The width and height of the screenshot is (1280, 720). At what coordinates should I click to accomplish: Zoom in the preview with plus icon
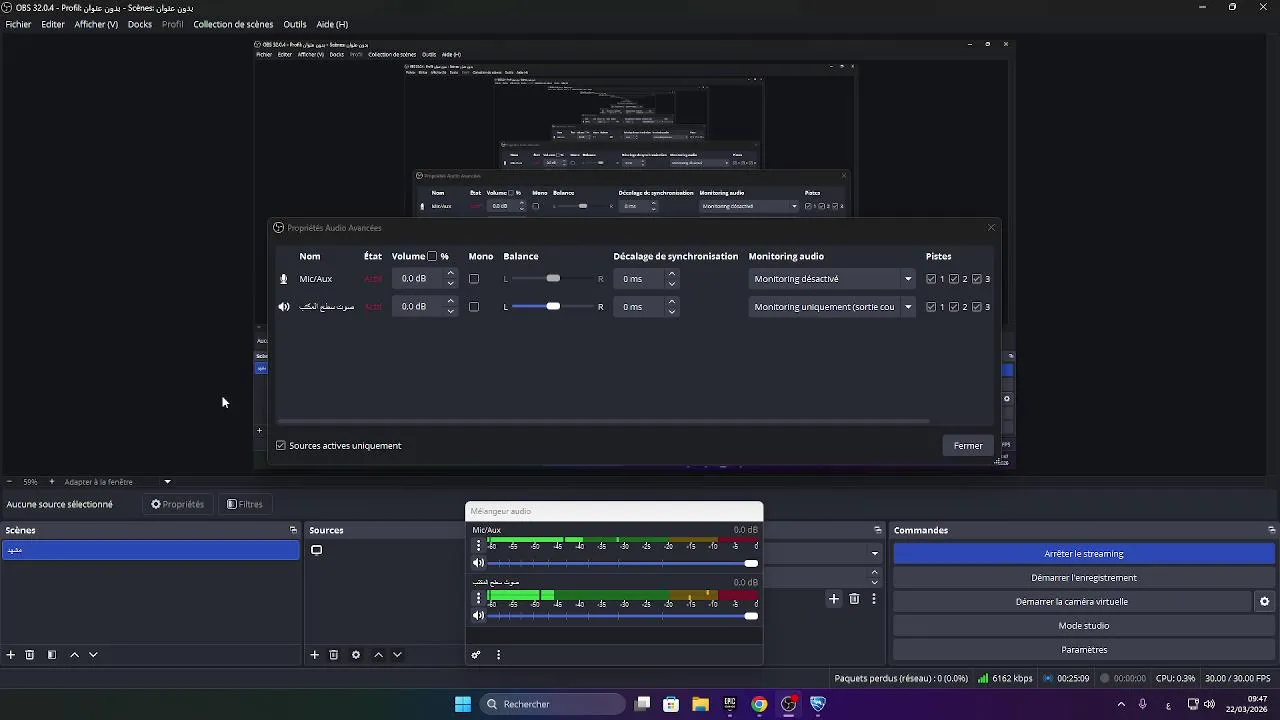[52, 482]
